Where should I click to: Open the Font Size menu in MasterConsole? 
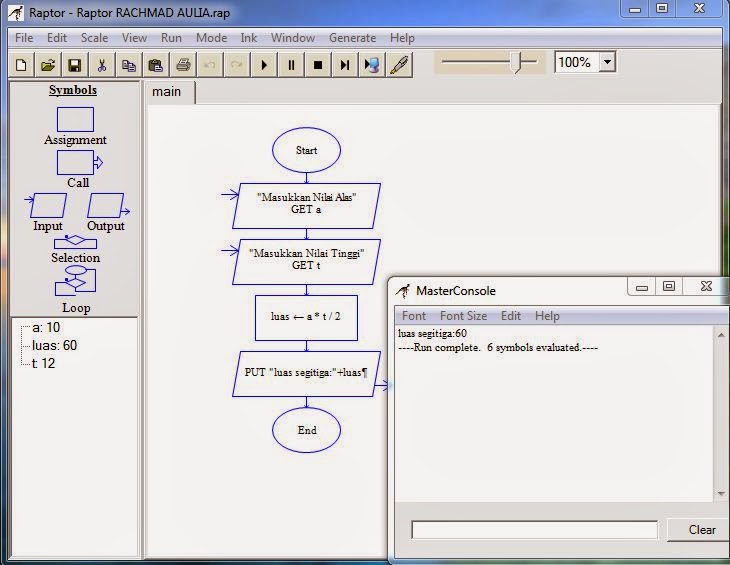click(463, 316)
